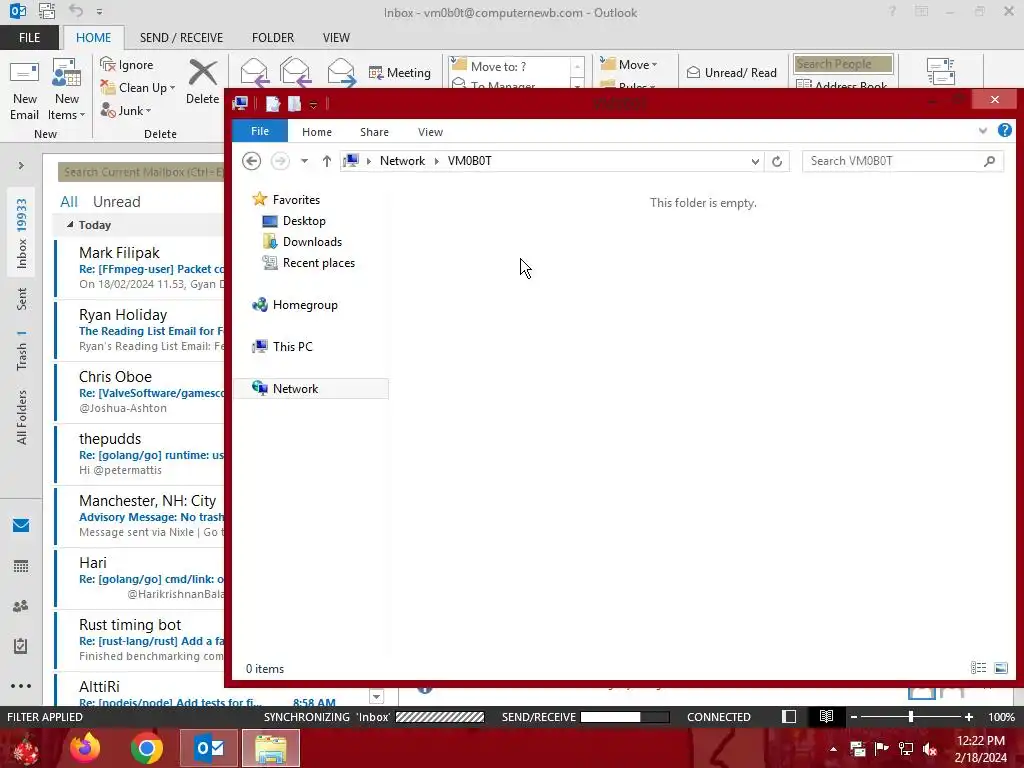Click Search Current Mailbox field
This screenshot has height=768, width=1024.
click(141, 172)
